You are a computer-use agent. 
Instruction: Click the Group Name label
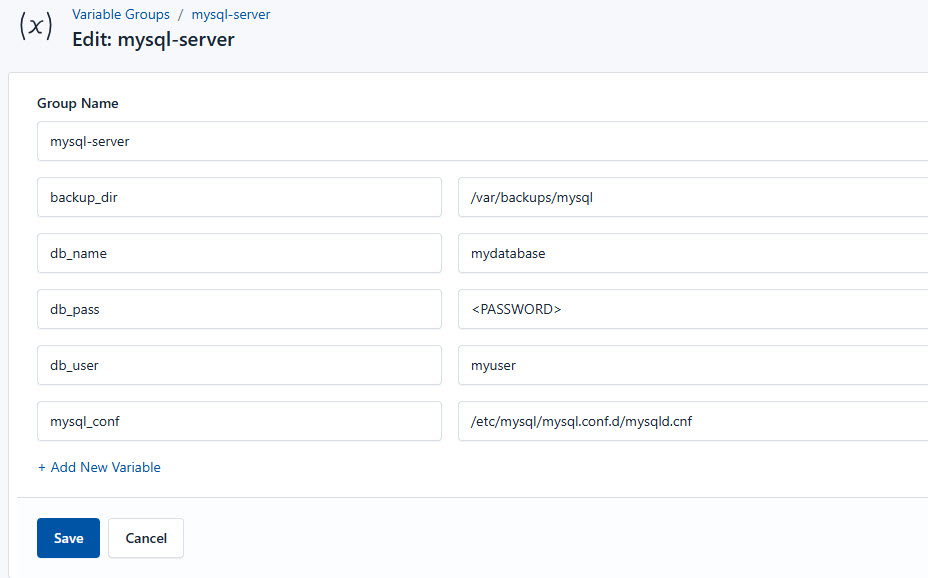coord(77,103)
